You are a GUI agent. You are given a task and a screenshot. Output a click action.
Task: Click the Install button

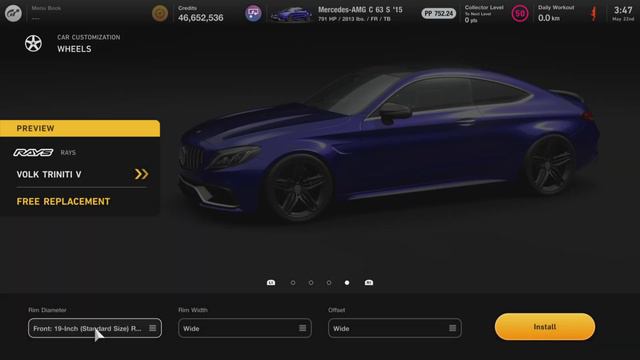(x=545, y=327)
